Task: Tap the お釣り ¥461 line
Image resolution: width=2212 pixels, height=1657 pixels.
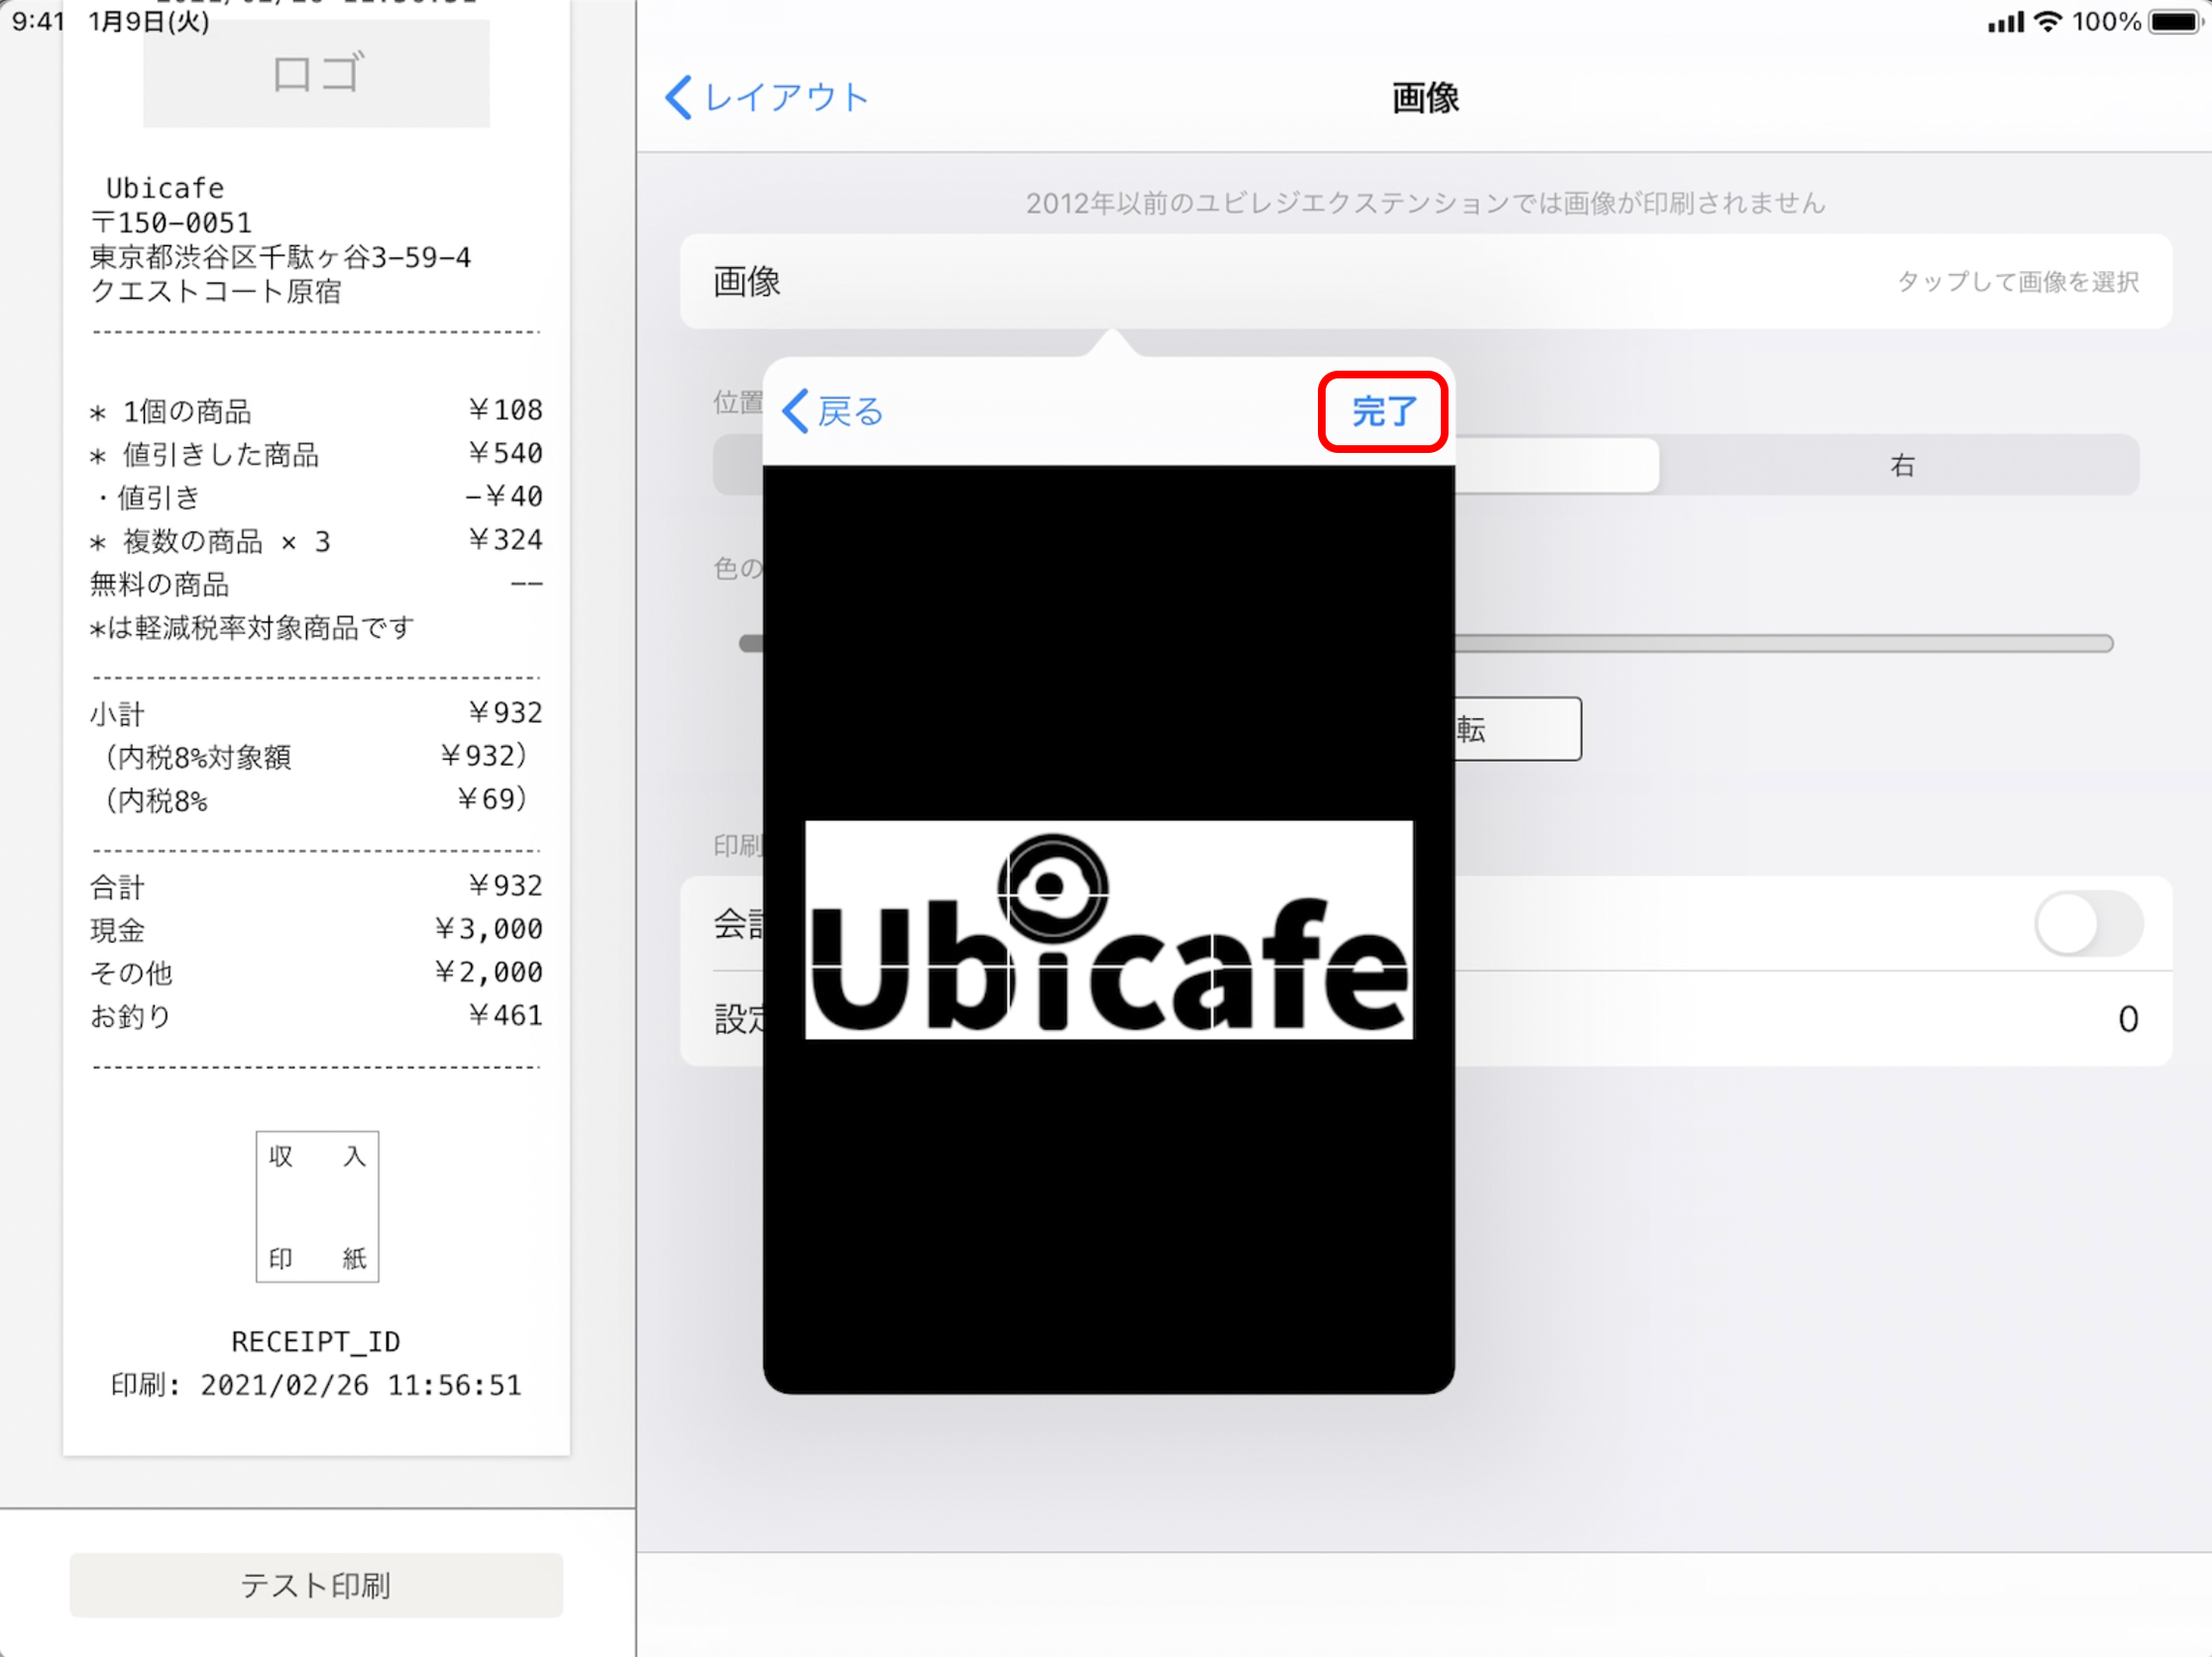Action: point(316,1016)
